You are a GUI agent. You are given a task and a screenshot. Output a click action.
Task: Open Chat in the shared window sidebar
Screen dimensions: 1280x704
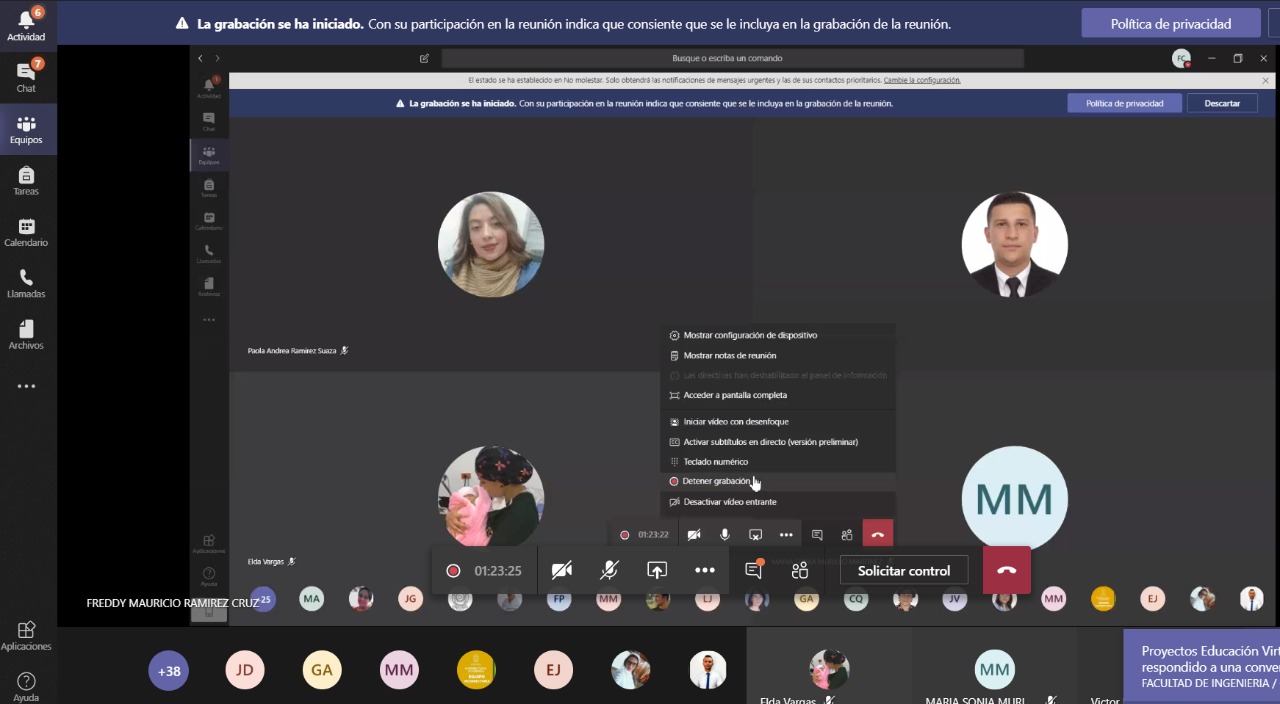209,122
